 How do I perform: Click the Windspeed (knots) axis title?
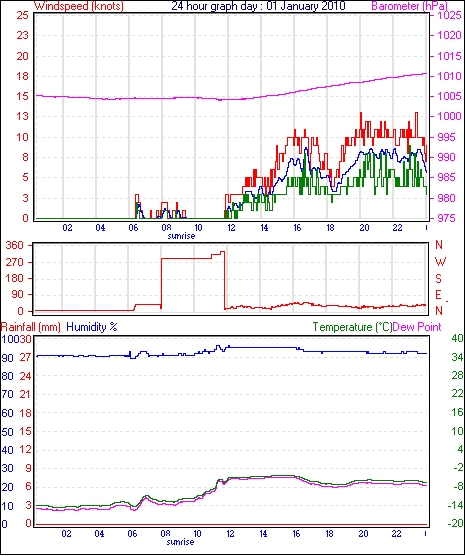pos(79,6)
